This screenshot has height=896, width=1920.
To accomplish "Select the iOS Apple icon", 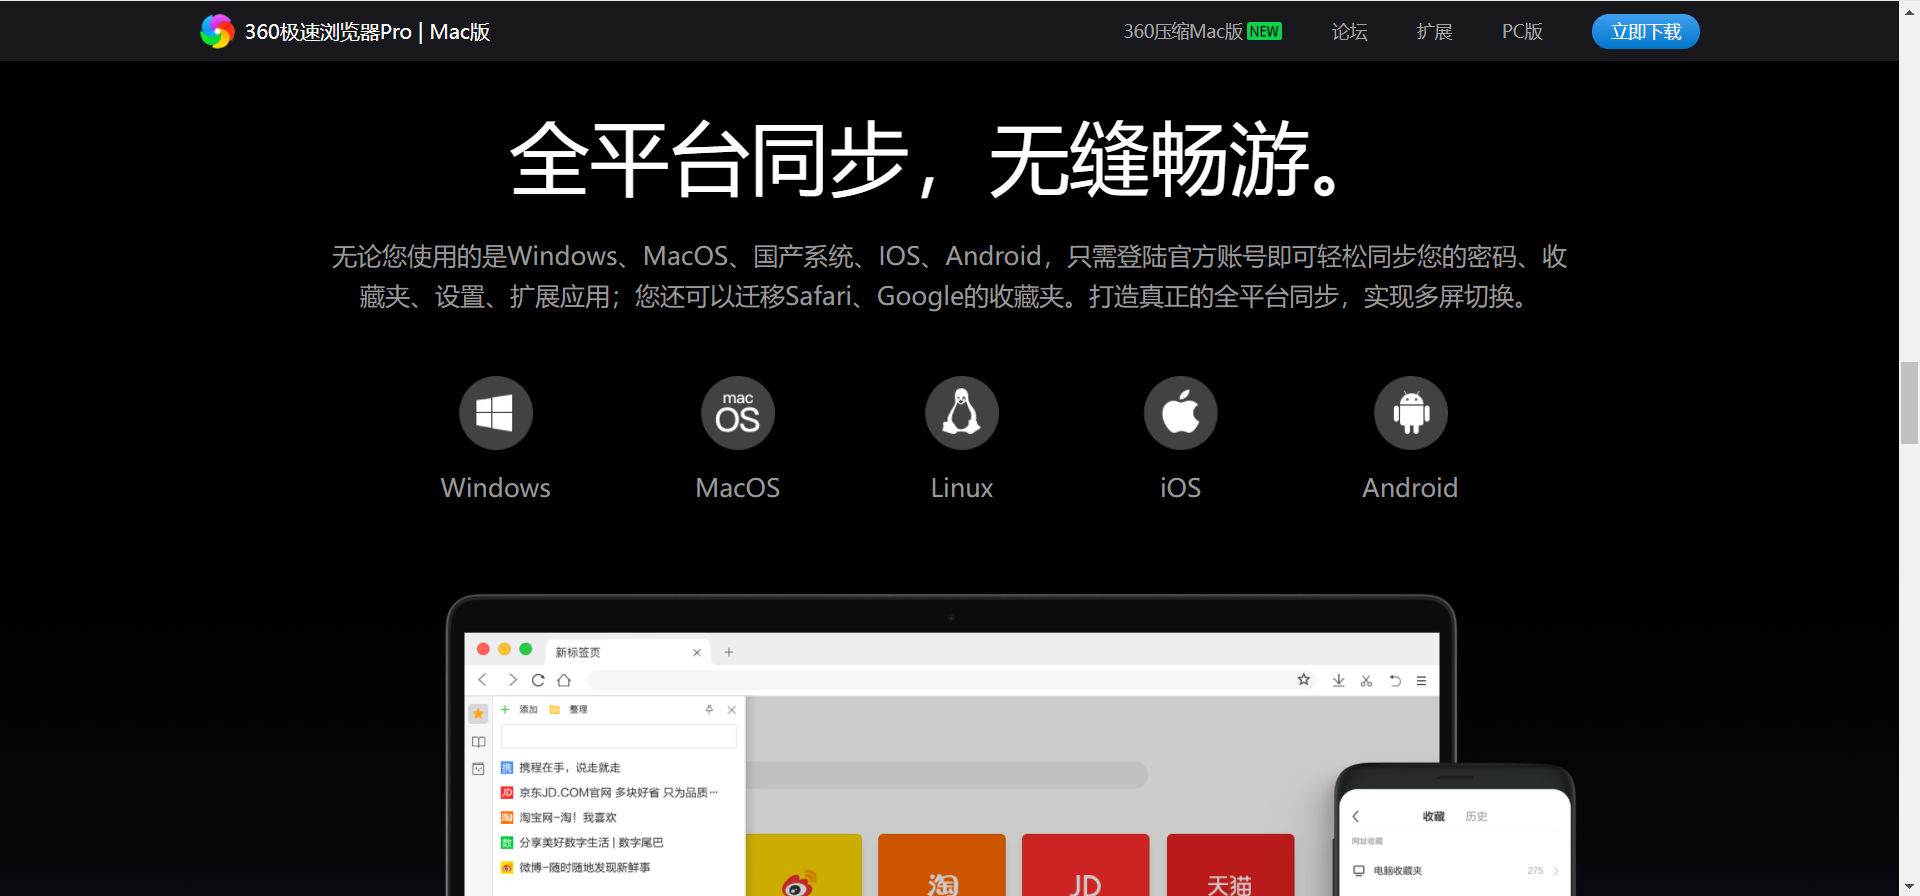I will pos(1181,413).
